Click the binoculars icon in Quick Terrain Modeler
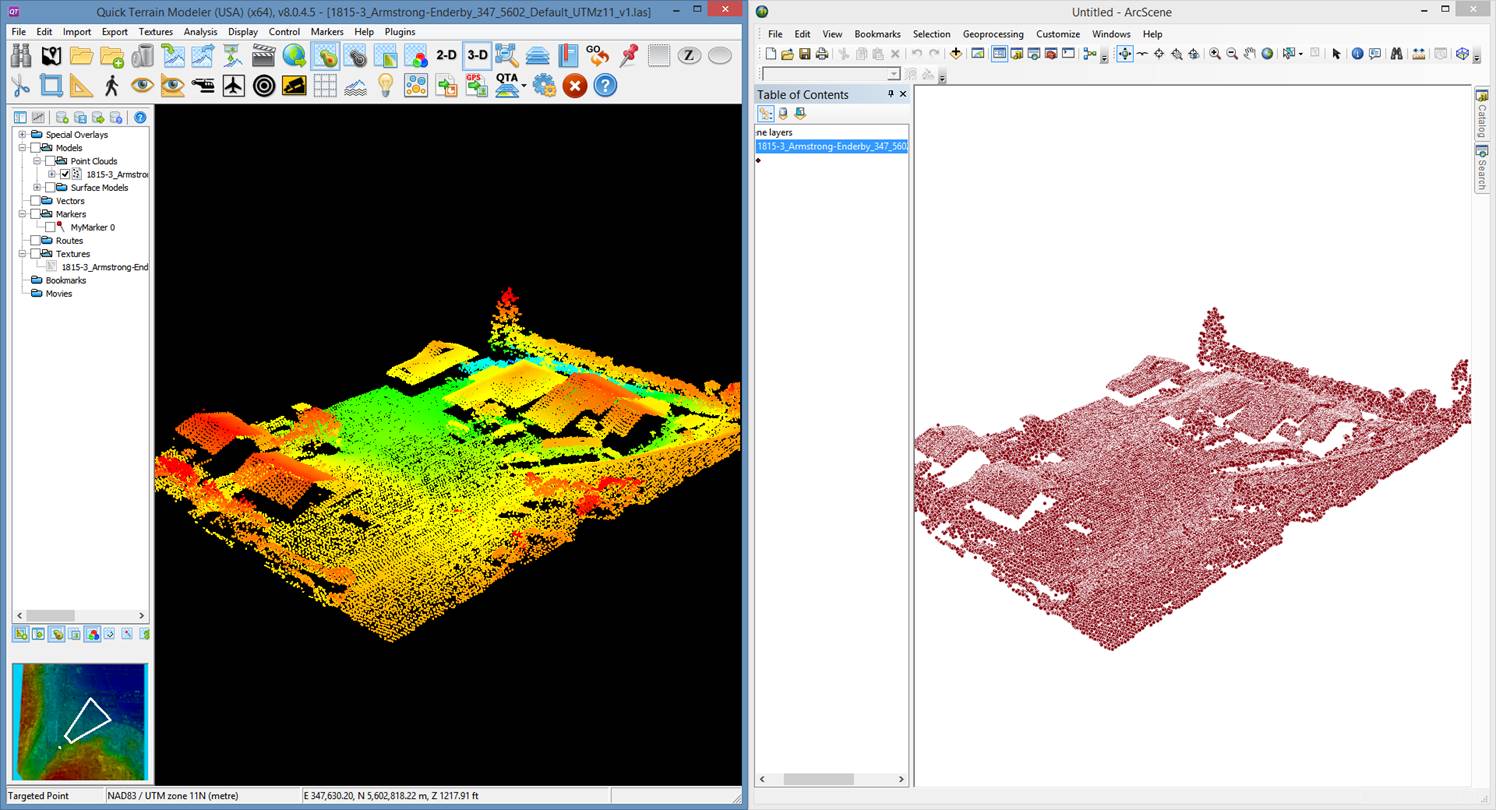This screenshot has width=1496, height=810. [20, 56]
